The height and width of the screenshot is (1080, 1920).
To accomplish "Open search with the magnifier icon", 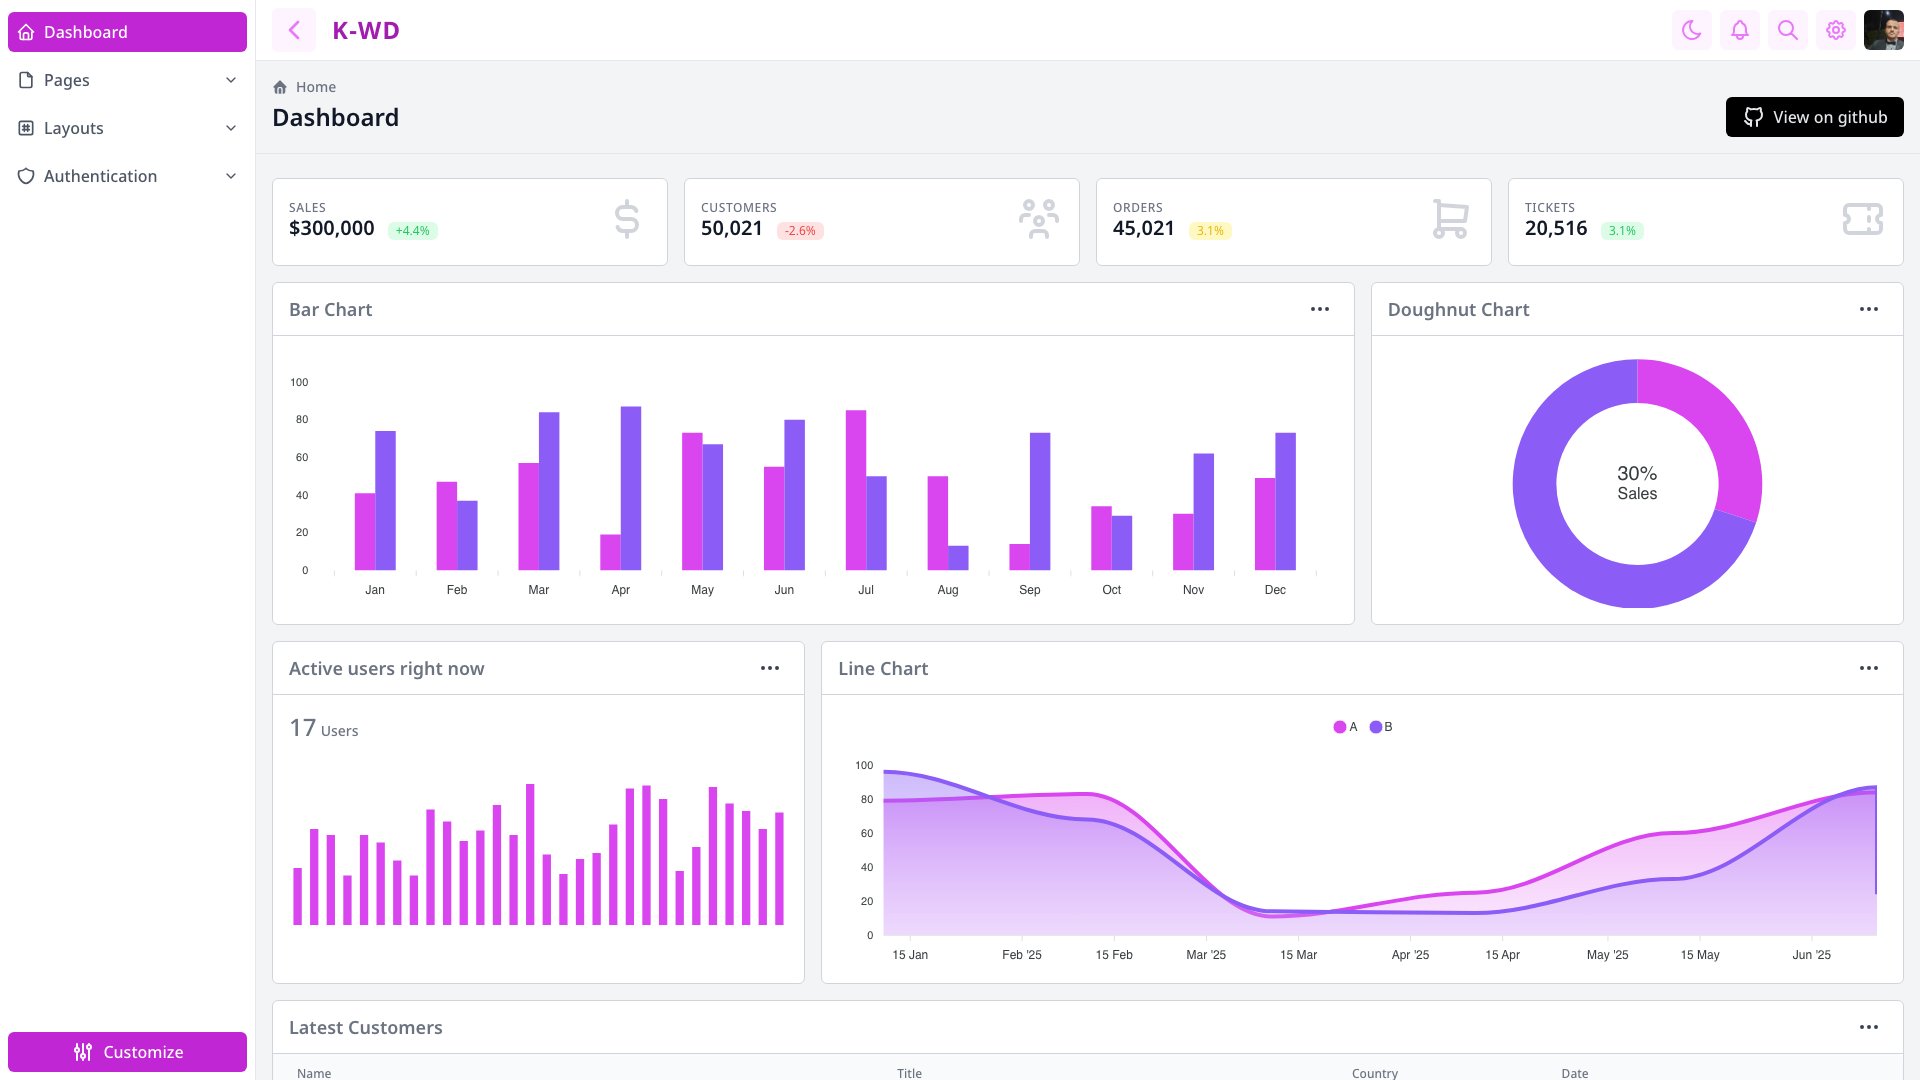I will coord(1787,30).
